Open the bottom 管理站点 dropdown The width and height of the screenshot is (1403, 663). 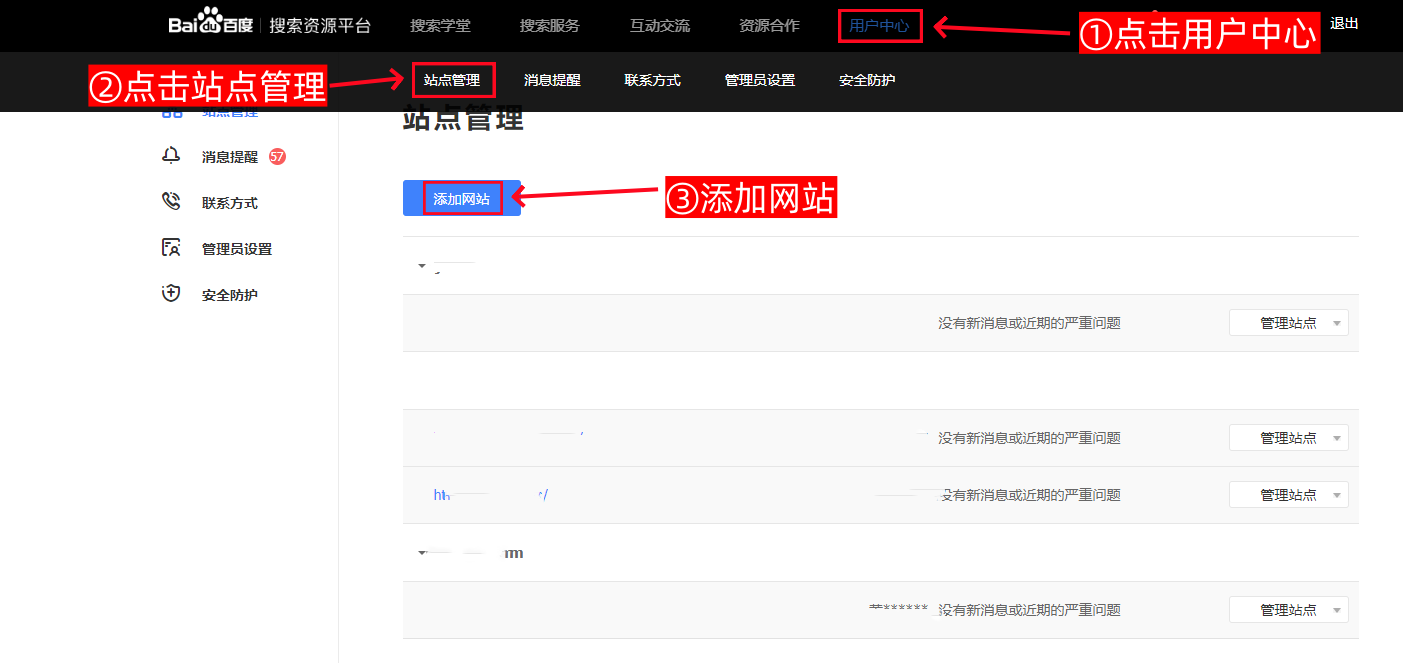pos(1289,609)
